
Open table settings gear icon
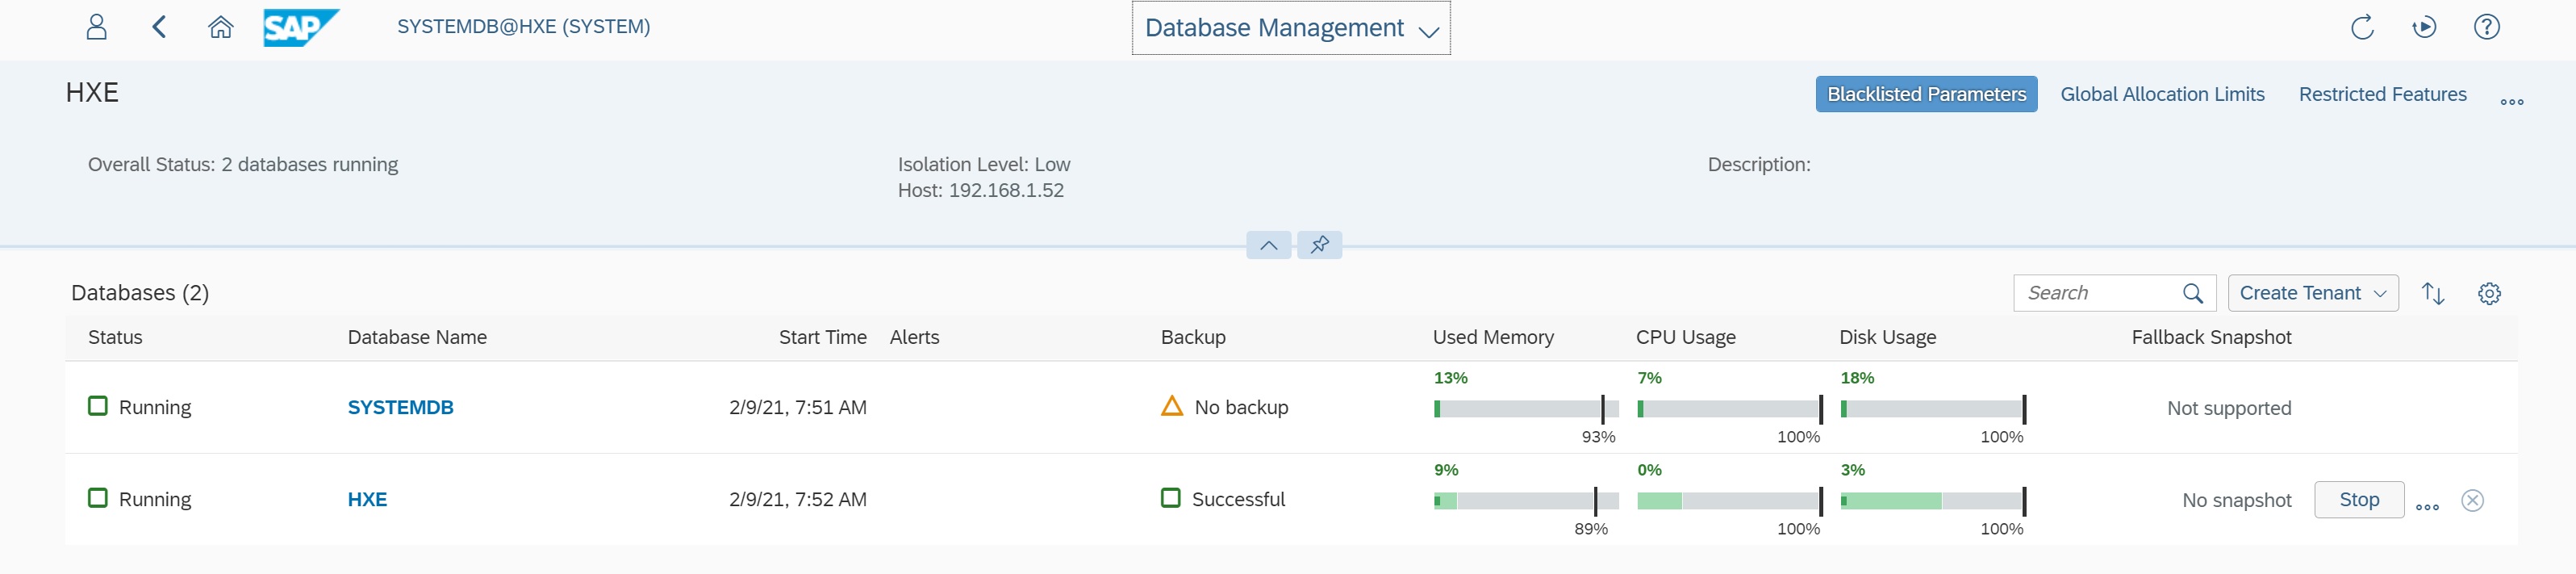pyautogui.click(x=2489, y=293)
